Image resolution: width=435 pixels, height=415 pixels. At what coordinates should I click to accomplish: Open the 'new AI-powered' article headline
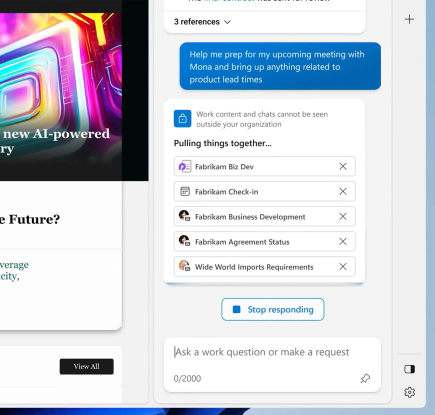click(55, 141)
